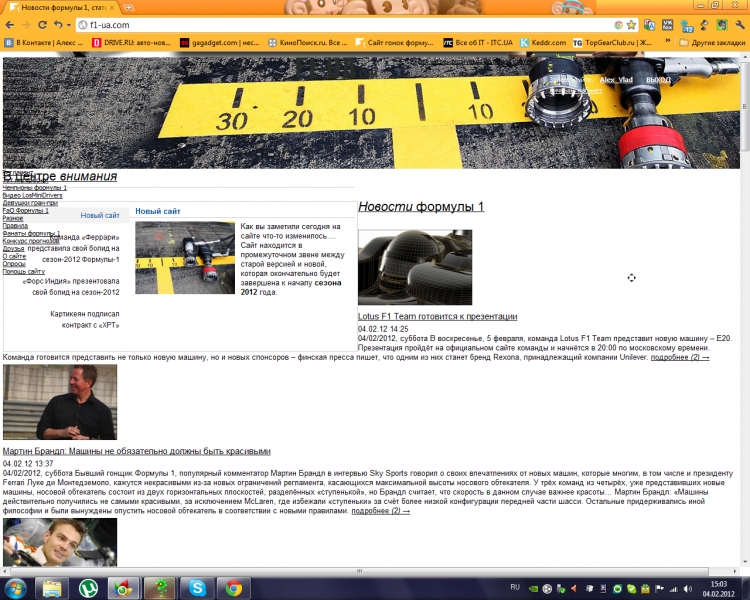Open Lotus F1 Team готовится к презентации

(x=437, y=316)
